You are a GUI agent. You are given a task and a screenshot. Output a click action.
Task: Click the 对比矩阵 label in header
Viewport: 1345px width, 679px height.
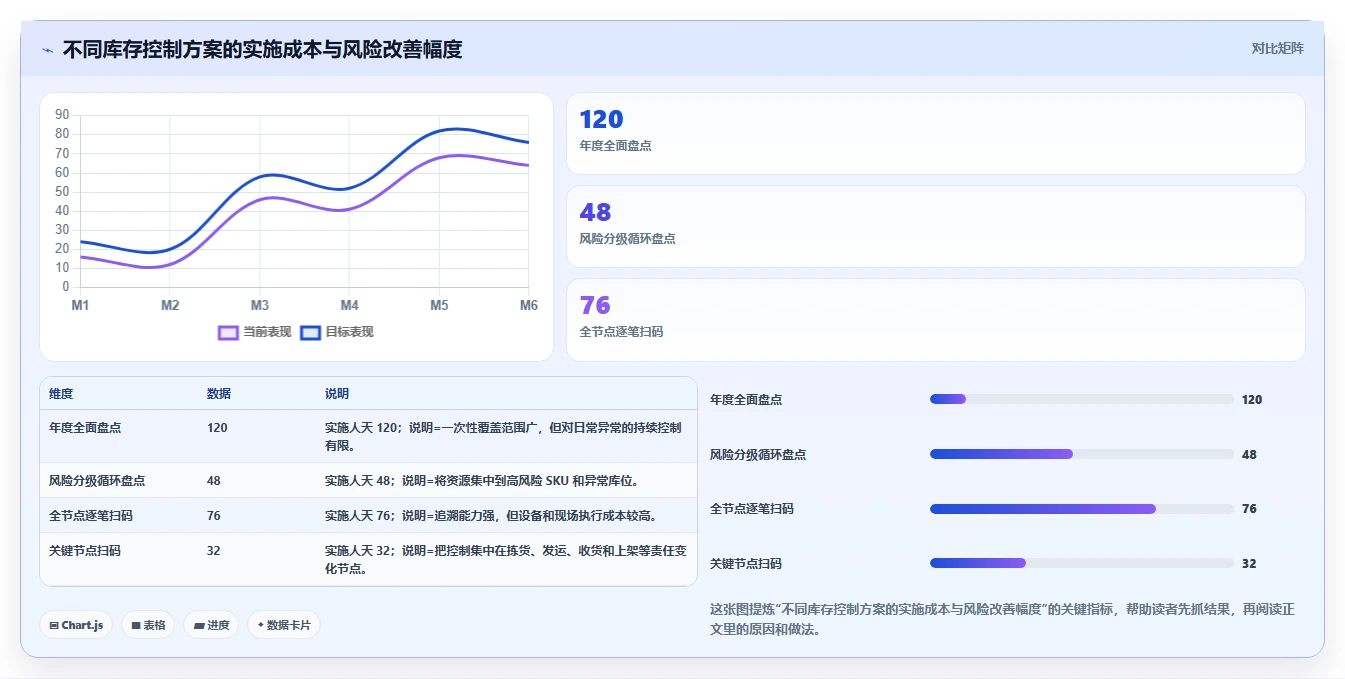[x=1277, y=48]
